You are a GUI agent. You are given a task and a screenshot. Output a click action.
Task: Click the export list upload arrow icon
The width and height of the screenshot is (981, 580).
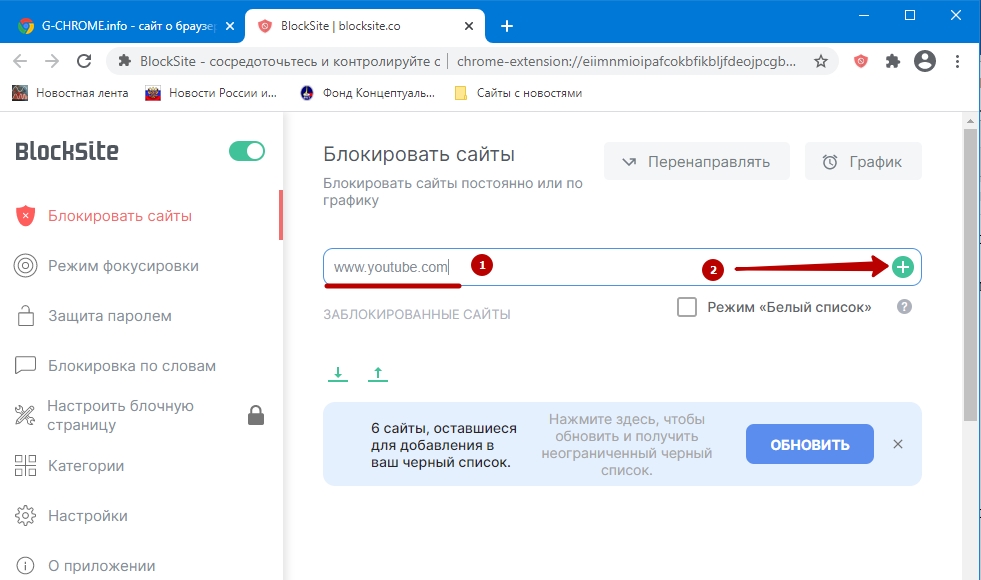tap(377, 374)
